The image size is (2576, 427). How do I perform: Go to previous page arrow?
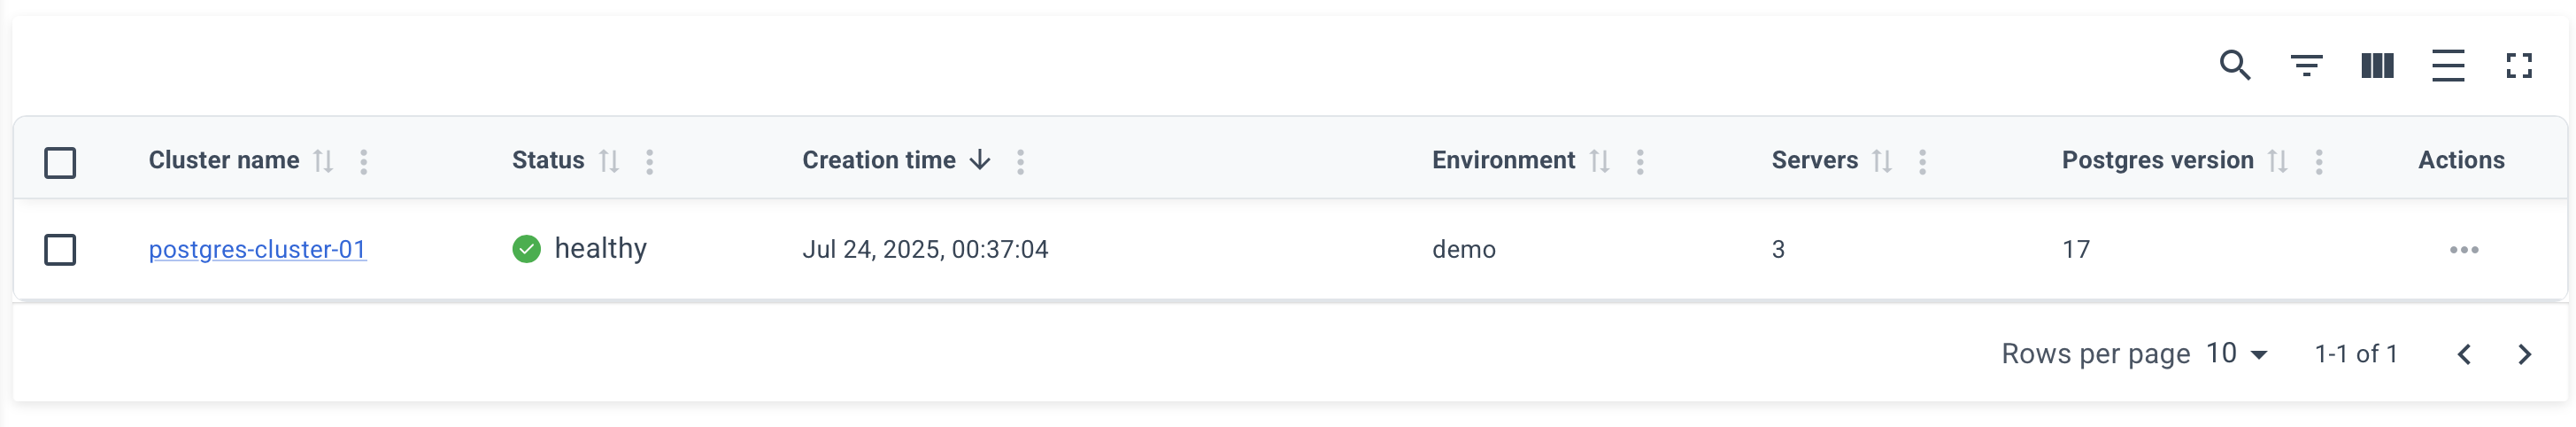pos(2464,354)
